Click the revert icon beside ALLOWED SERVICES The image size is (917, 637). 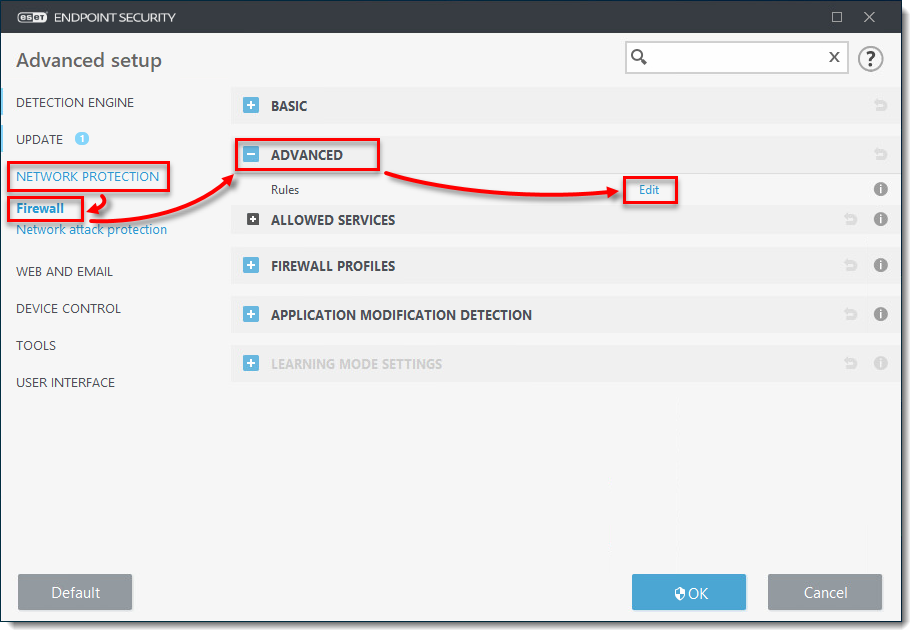pos(851,219)
